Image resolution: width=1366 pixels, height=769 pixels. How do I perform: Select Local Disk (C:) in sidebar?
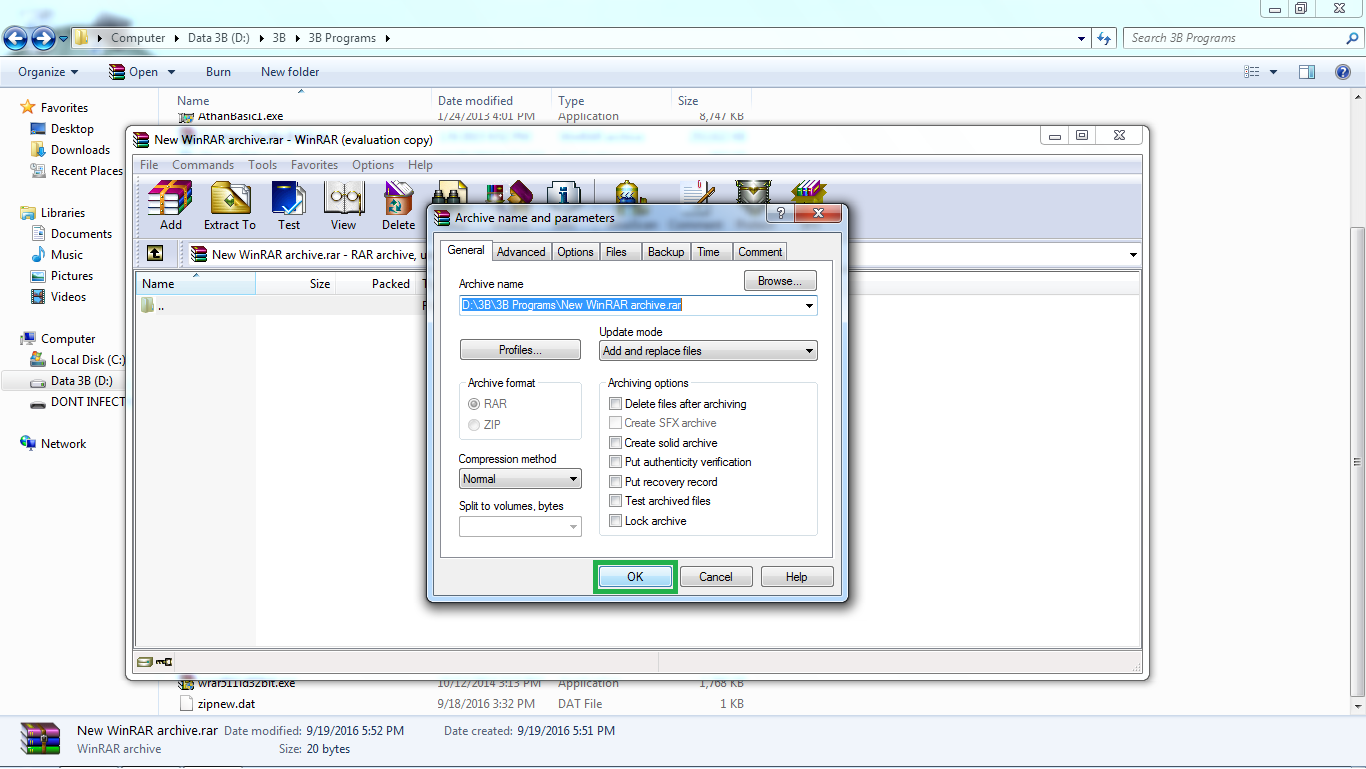tap(78, 360)
